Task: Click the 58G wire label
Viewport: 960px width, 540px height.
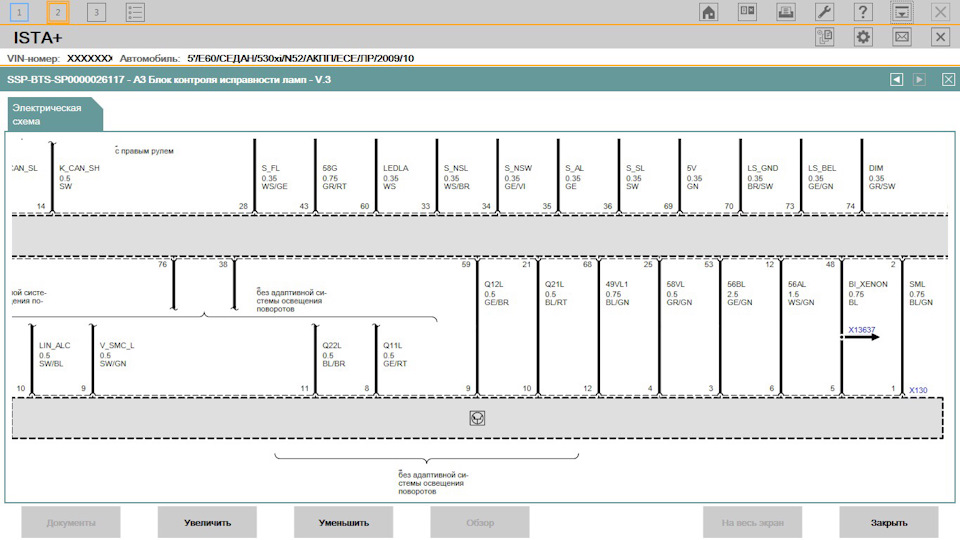Action: [x=330, y=168]
